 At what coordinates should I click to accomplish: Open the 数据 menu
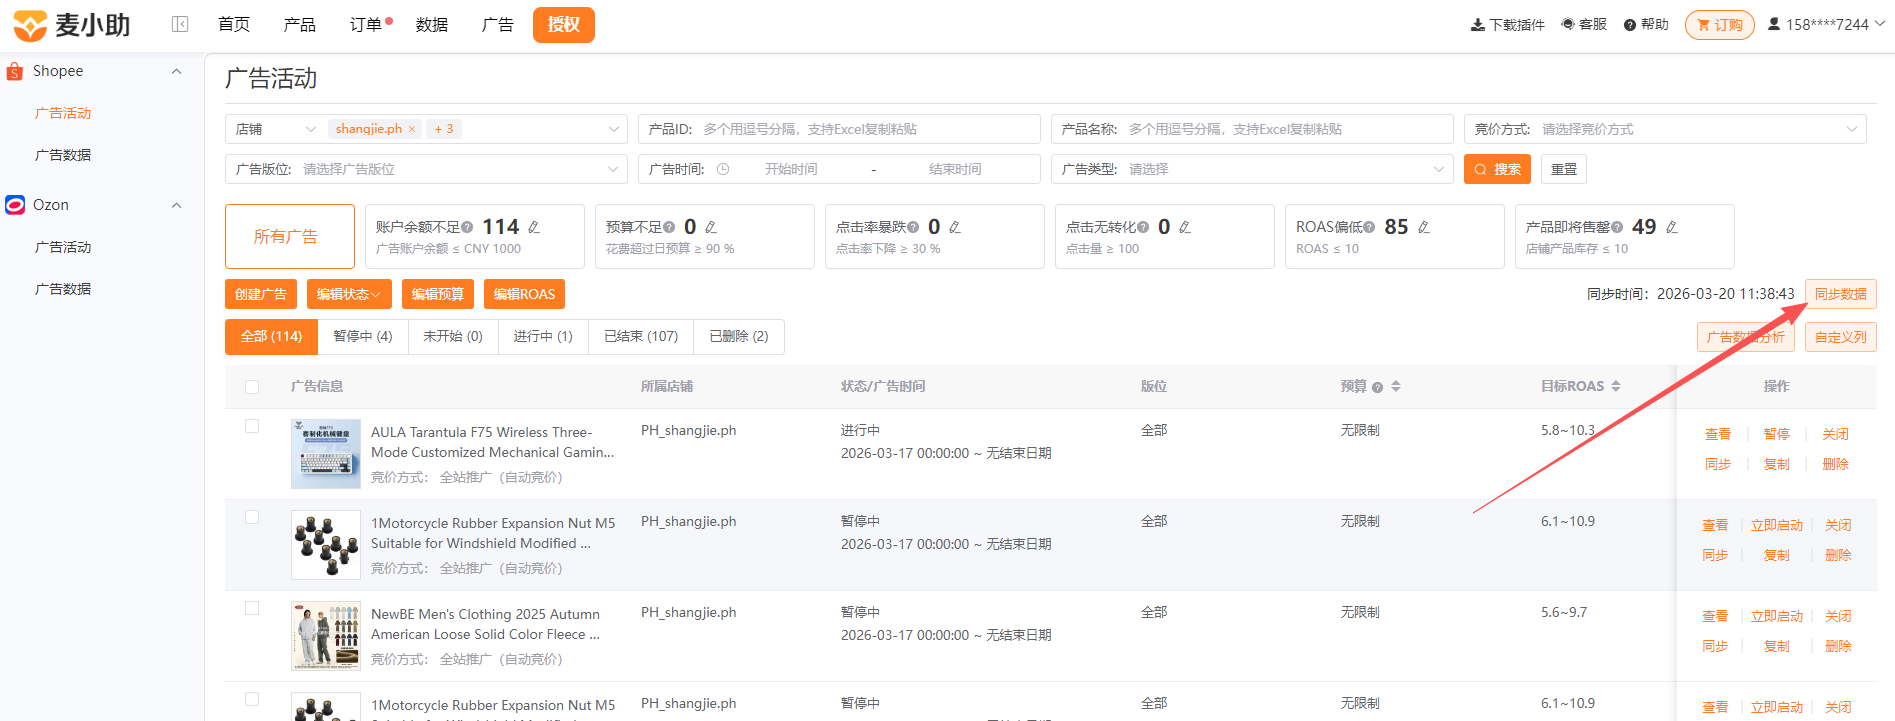[x=432, y=25]
